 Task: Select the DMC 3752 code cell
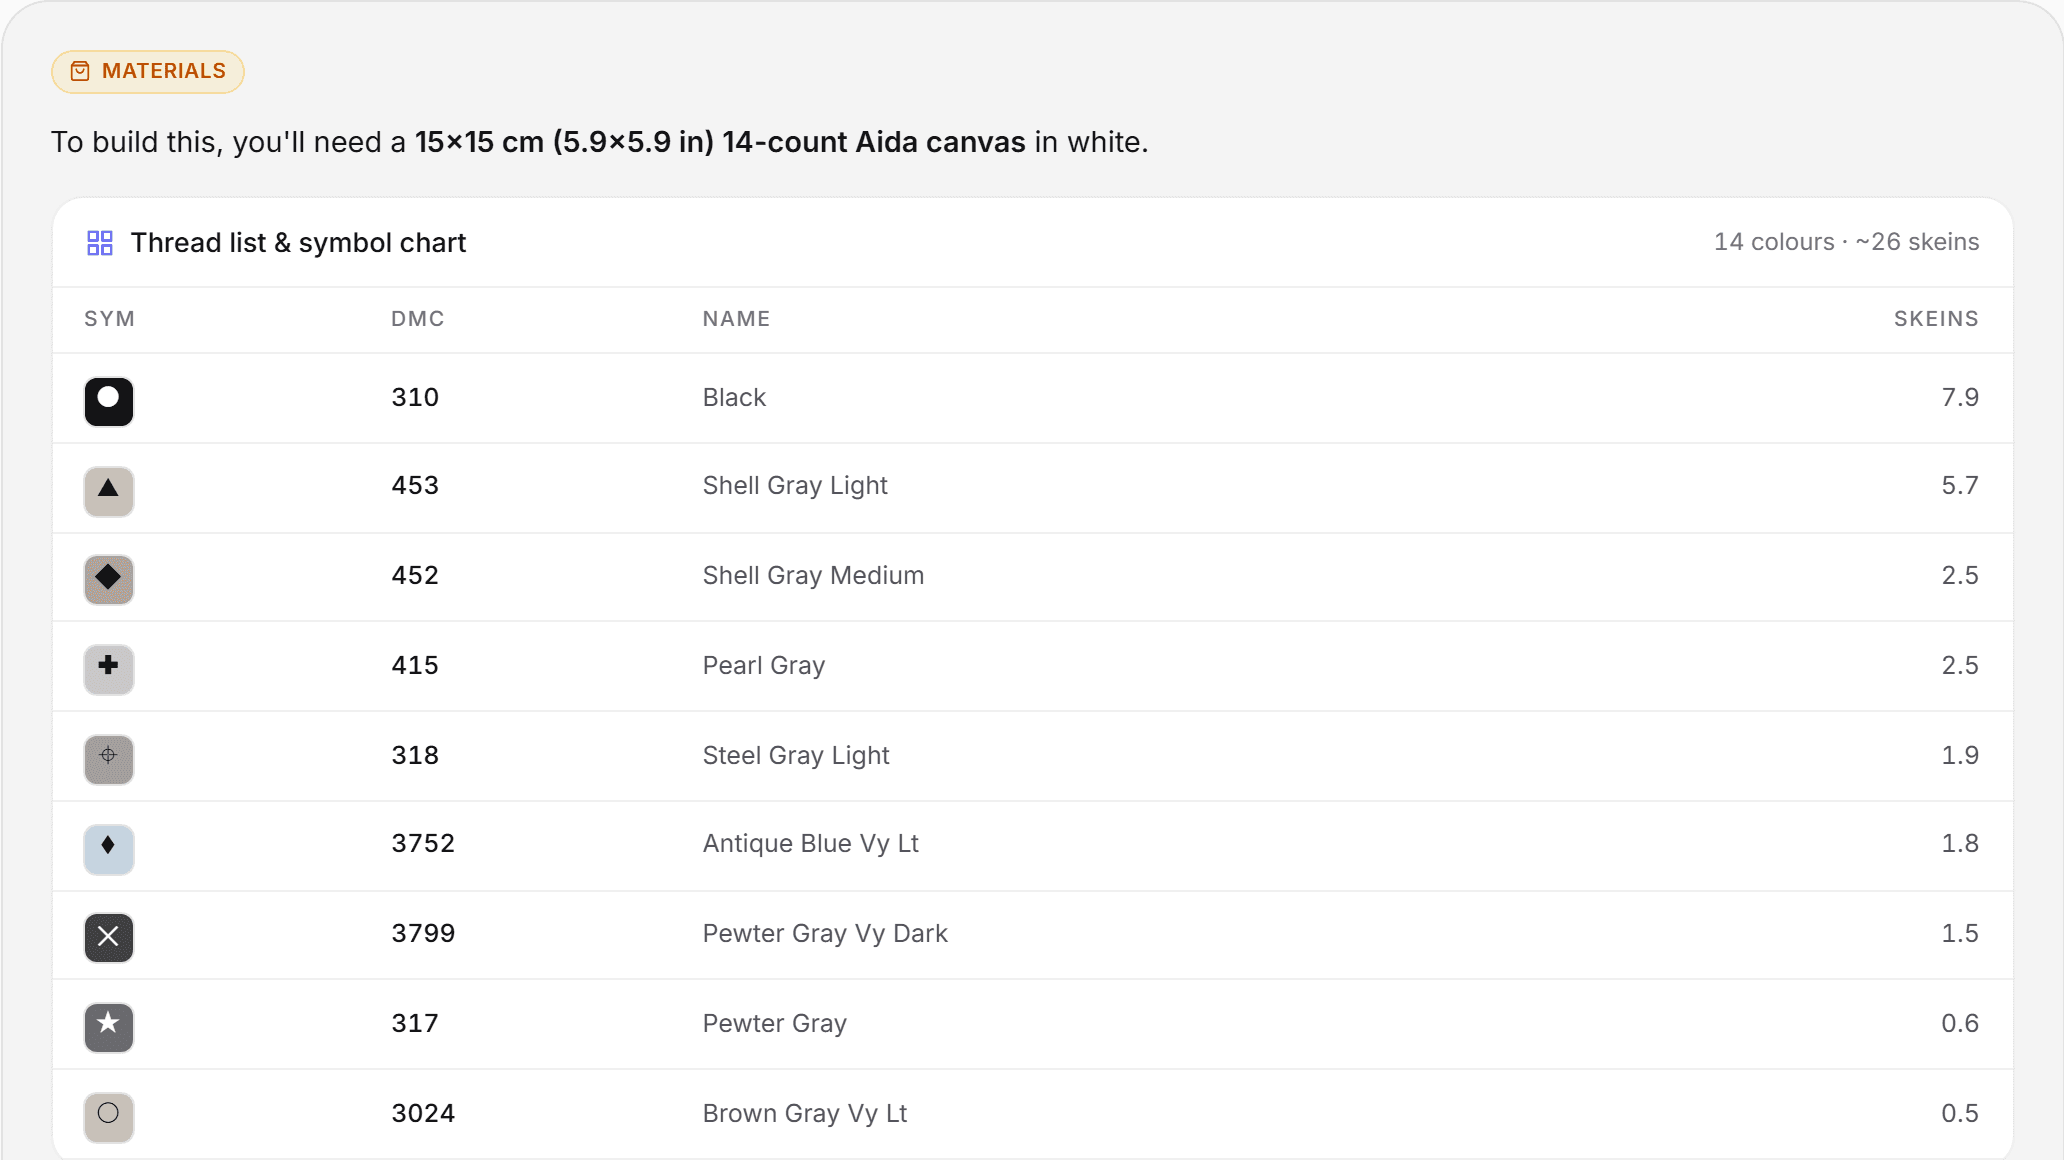point(423,844)
